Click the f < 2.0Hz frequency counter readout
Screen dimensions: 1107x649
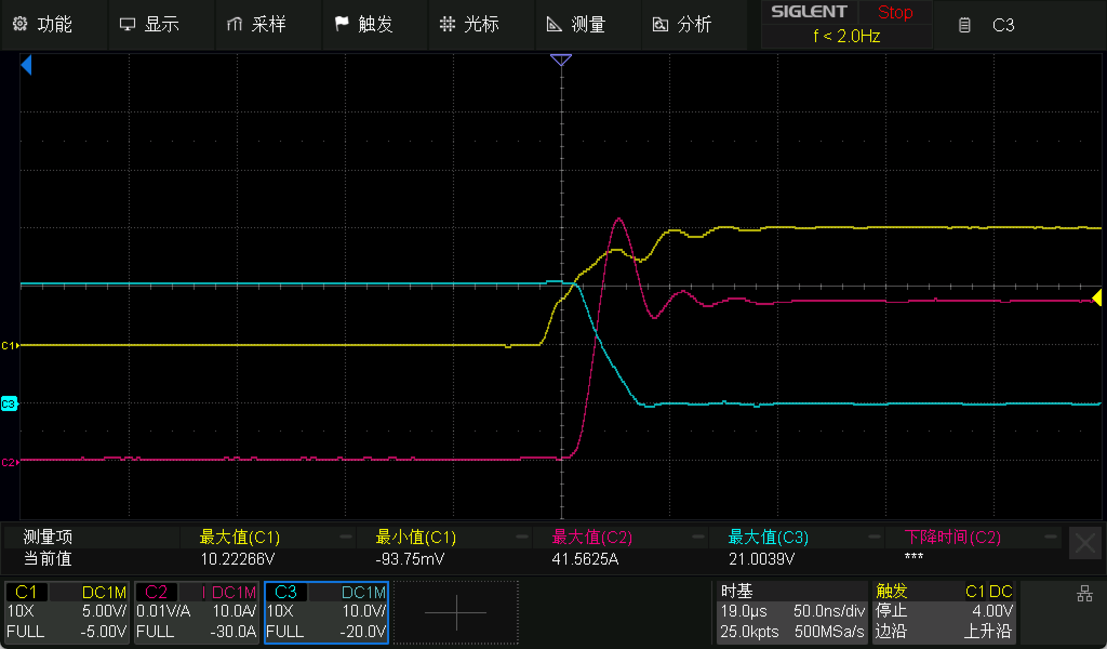click(846, 36)
